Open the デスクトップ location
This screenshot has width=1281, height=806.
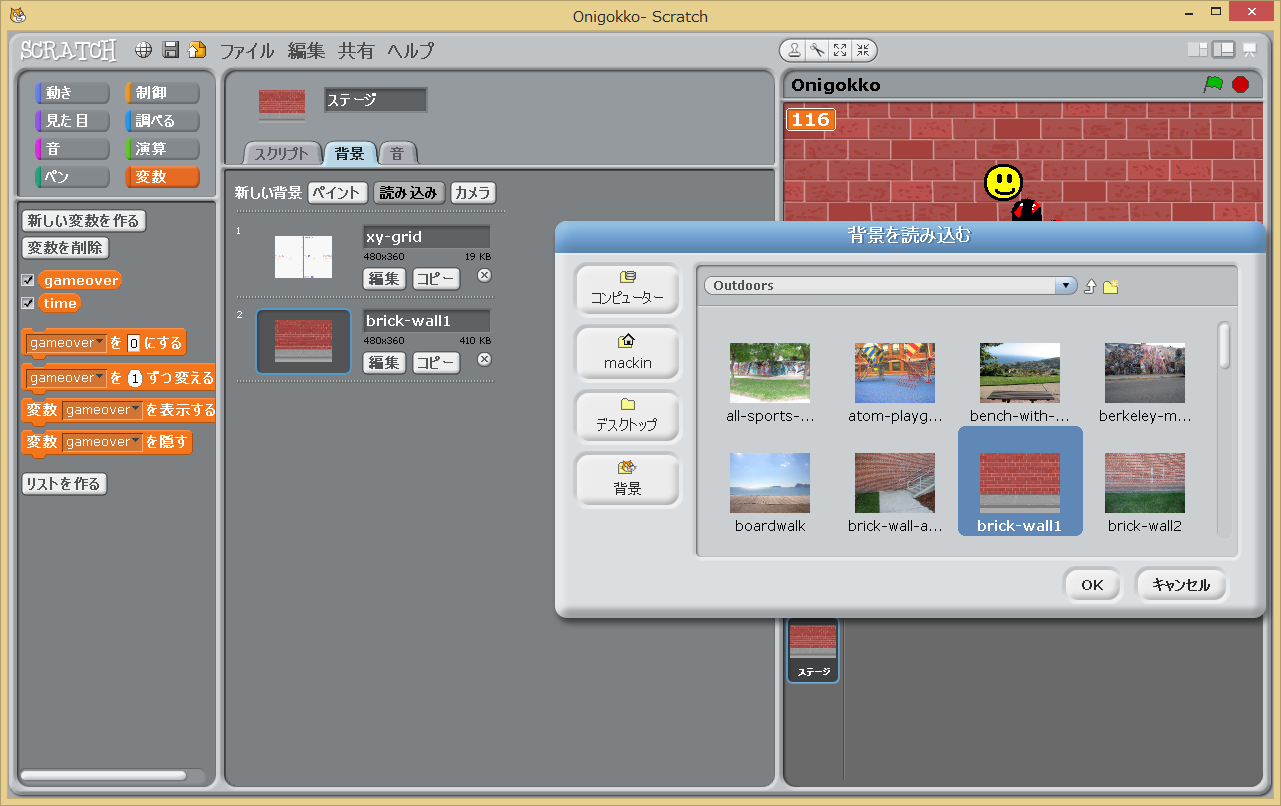627,415
